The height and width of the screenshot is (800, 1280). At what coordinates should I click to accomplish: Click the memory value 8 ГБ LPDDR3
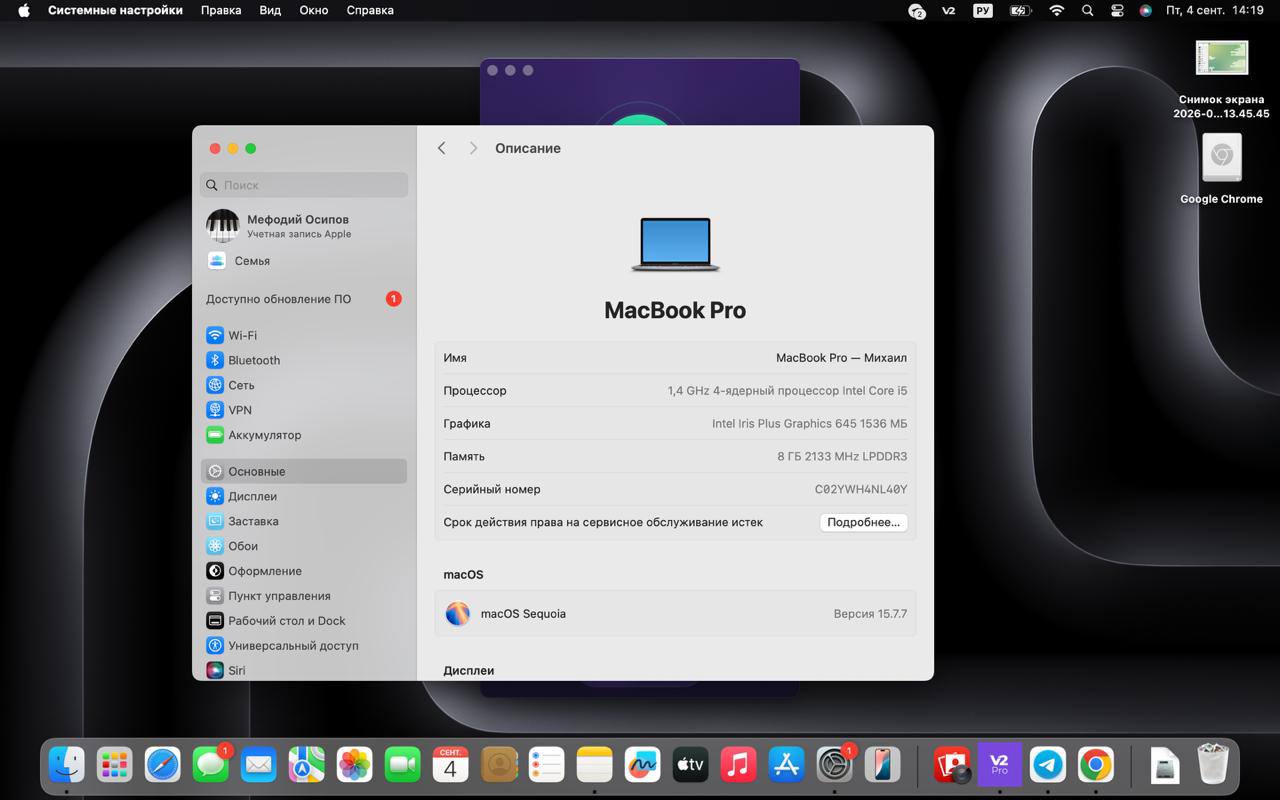click(x=842, y=457)
